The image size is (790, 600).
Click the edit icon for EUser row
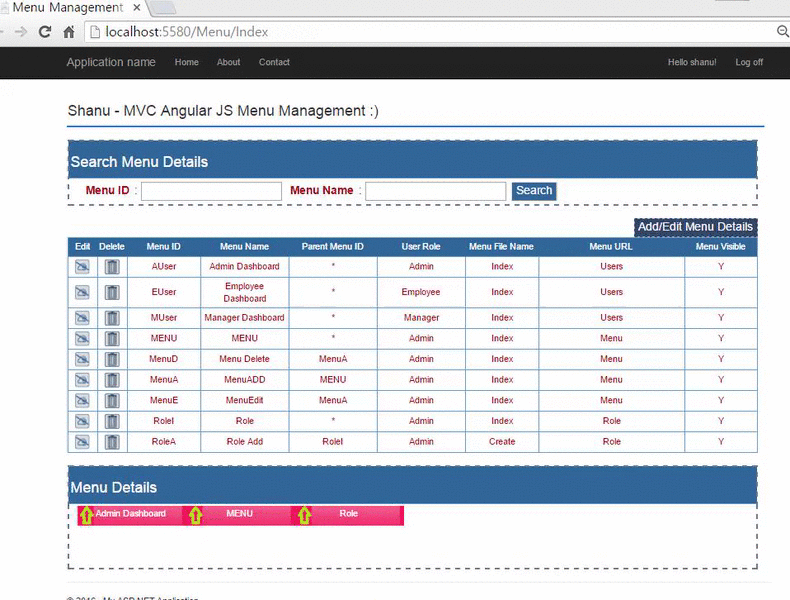(x=82, y=292)
